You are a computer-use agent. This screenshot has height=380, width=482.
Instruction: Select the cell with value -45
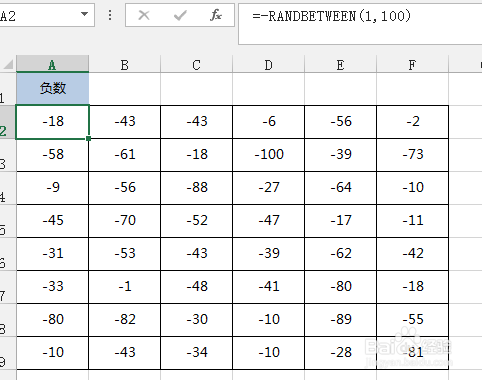pos(52,221)
